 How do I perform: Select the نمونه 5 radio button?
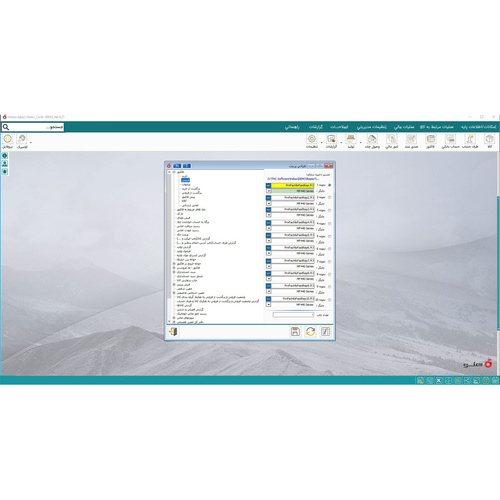coord(330,236)
